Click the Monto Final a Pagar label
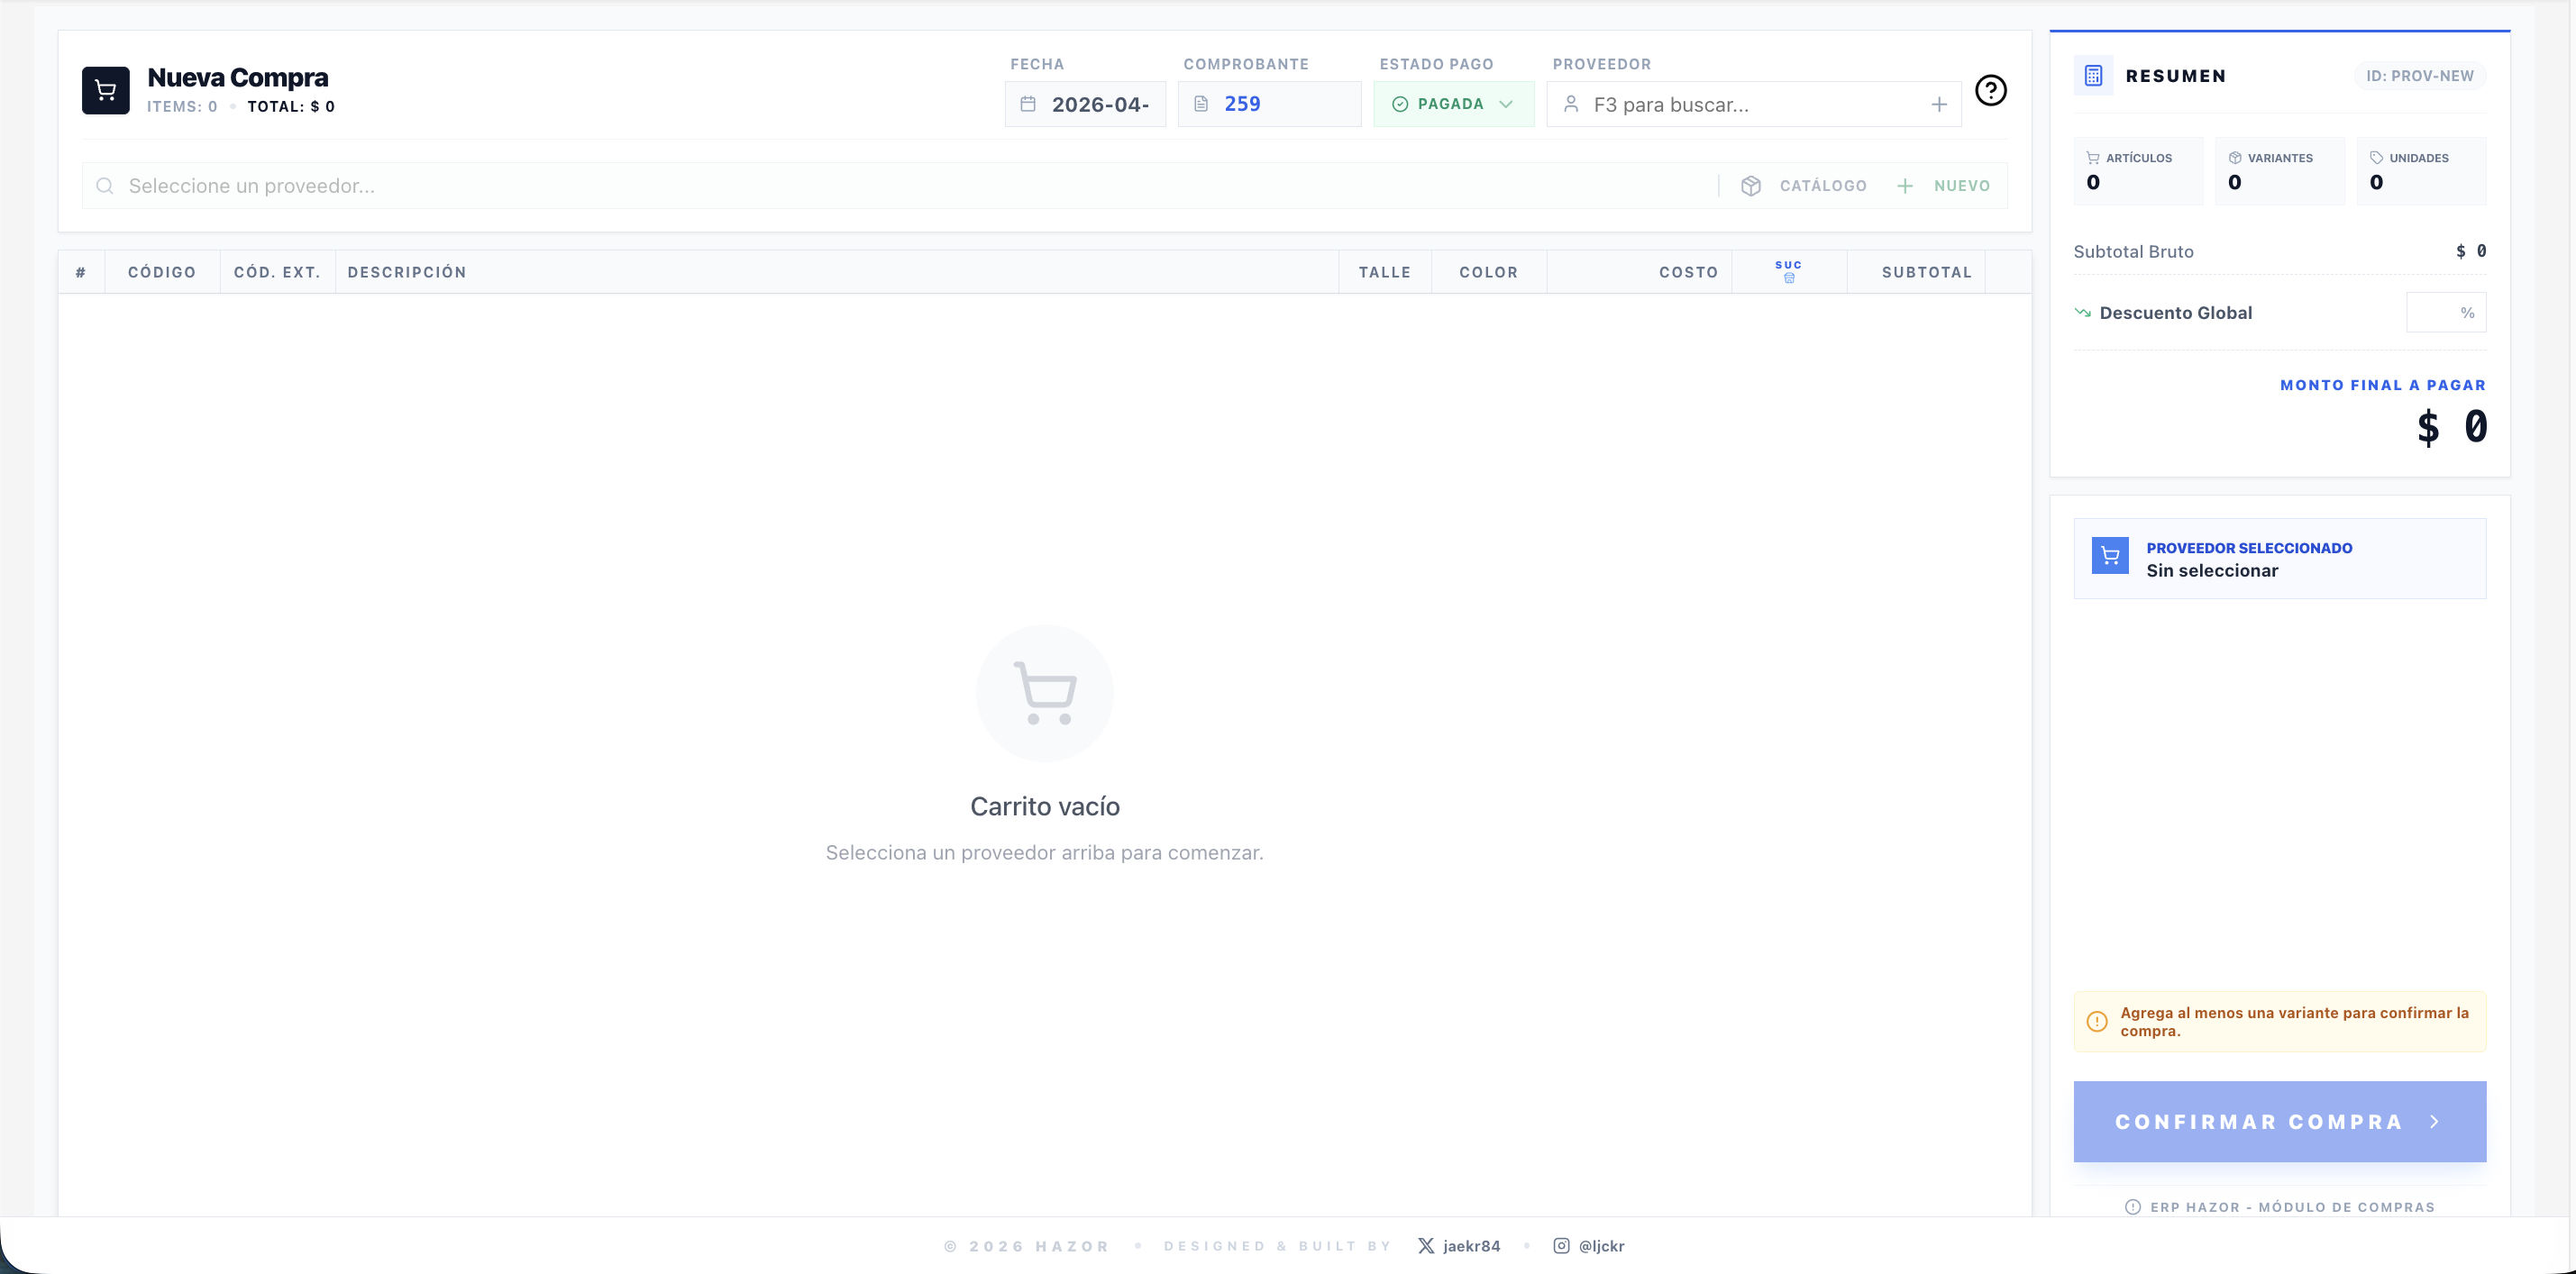The image size is (2576, 1274). coord(2383,385)
